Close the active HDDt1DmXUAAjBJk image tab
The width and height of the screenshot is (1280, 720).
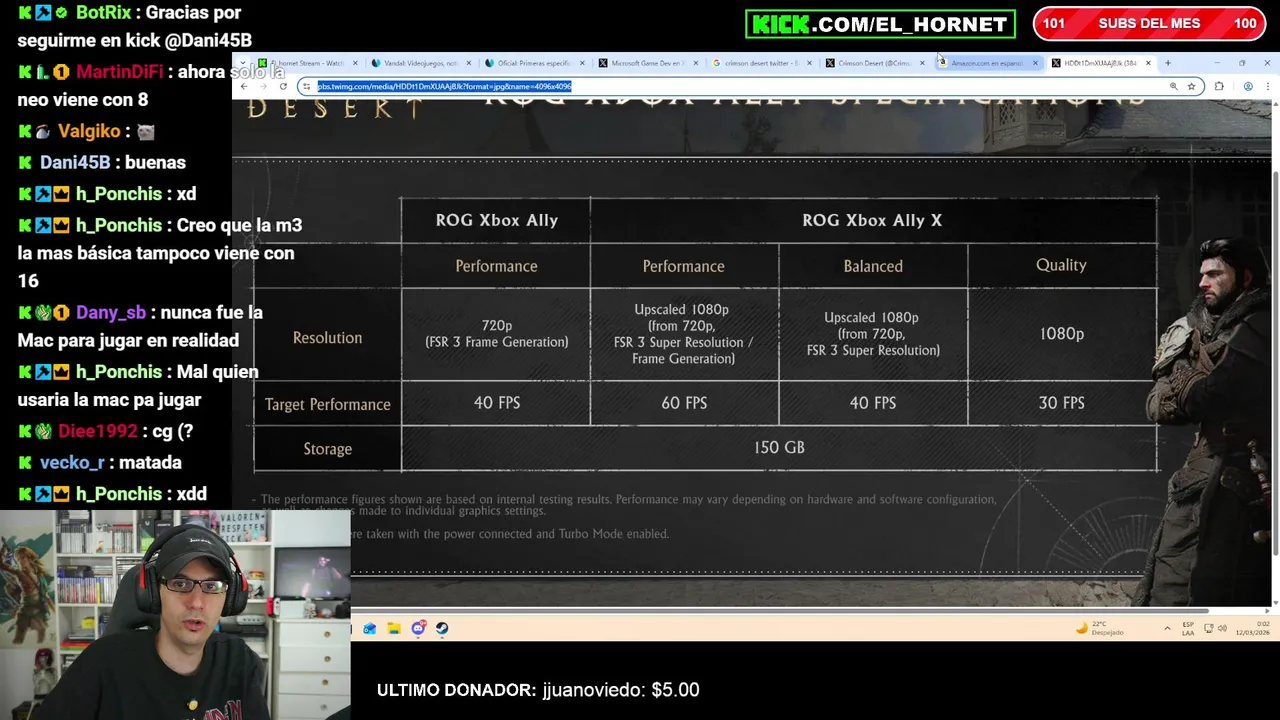click(1148, 63)
